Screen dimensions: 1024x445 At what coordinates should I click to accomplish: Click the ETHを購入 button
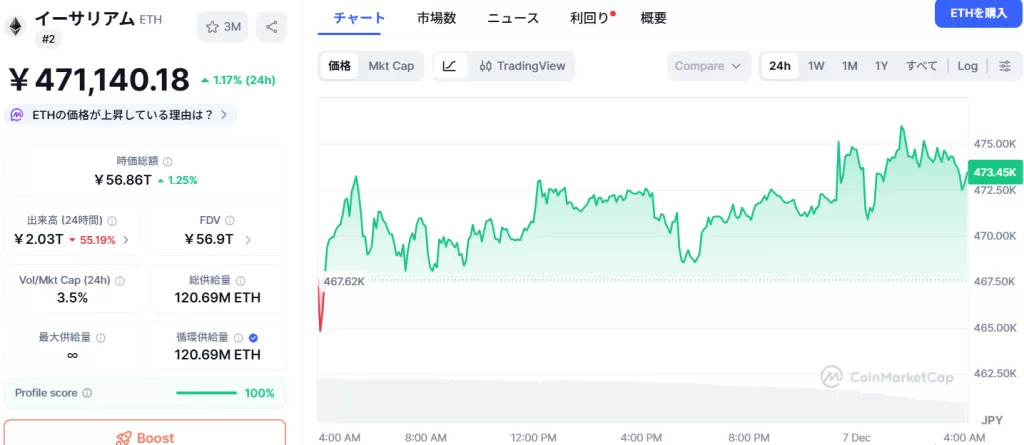[x=978, y=13]
